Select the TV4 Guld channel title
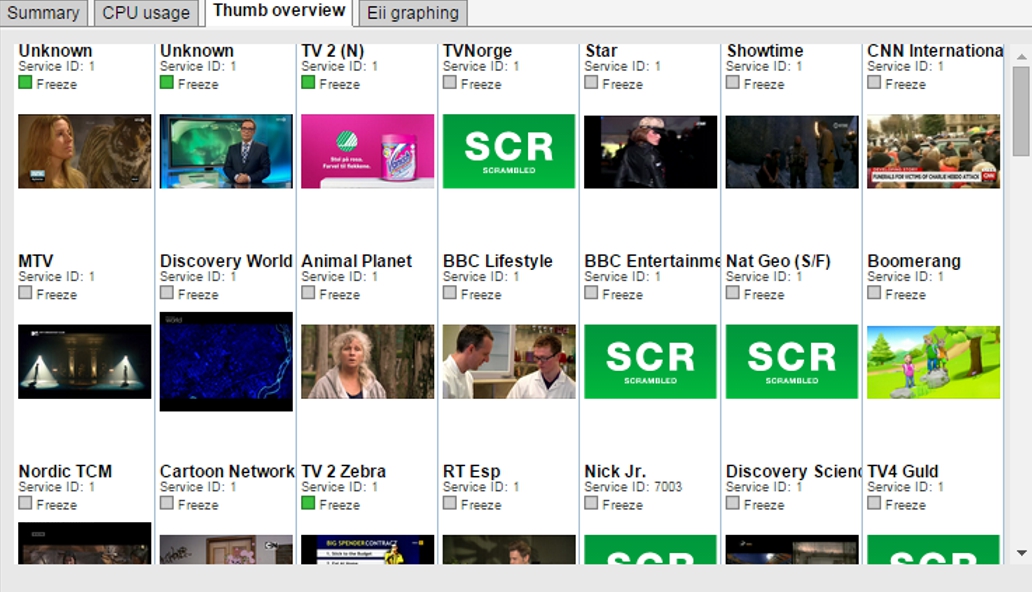This screenshot has height=592, width=1032. 903,471
